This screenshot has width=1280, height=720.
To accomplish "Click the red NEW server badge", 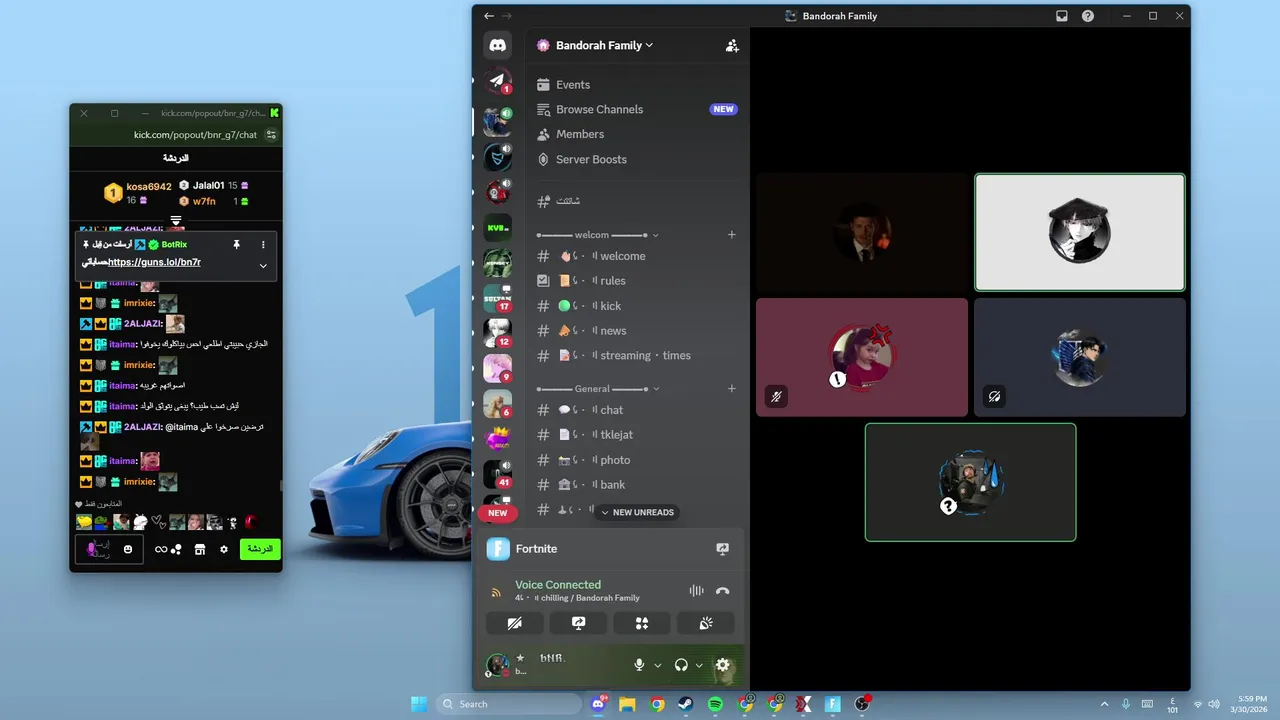I will click(497, 513).
